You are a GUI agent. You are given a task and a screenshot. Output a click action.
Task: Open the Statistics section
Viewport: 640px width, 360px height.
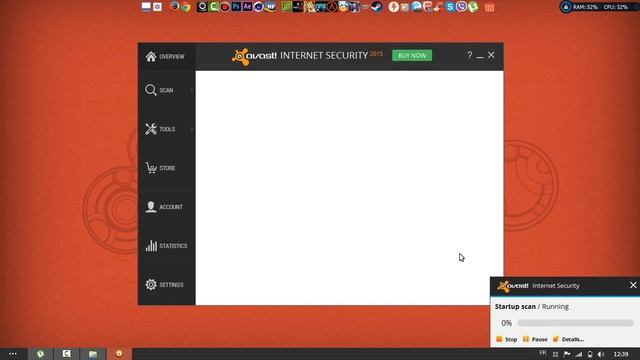pyautogui.click(x=167, y=246)
